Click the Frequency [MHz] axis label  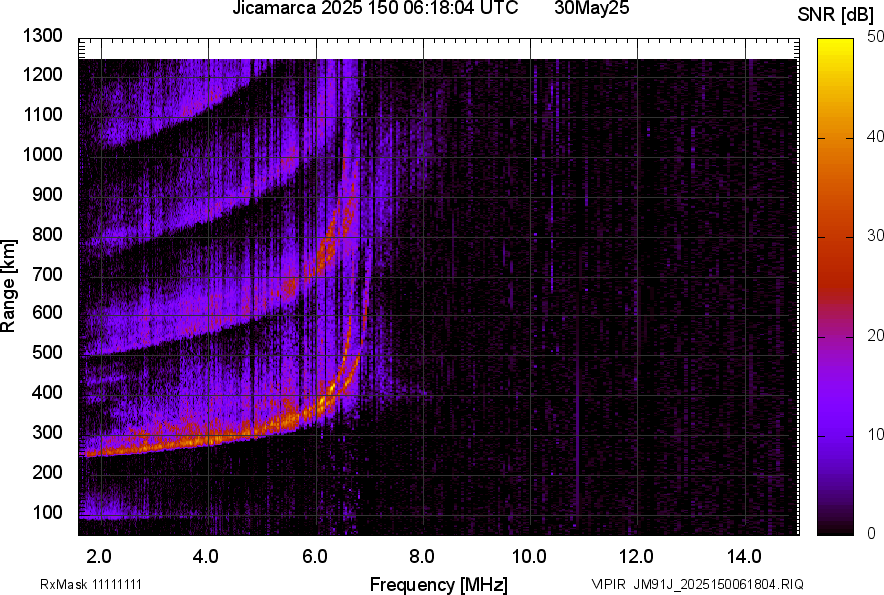pos(439,584)
